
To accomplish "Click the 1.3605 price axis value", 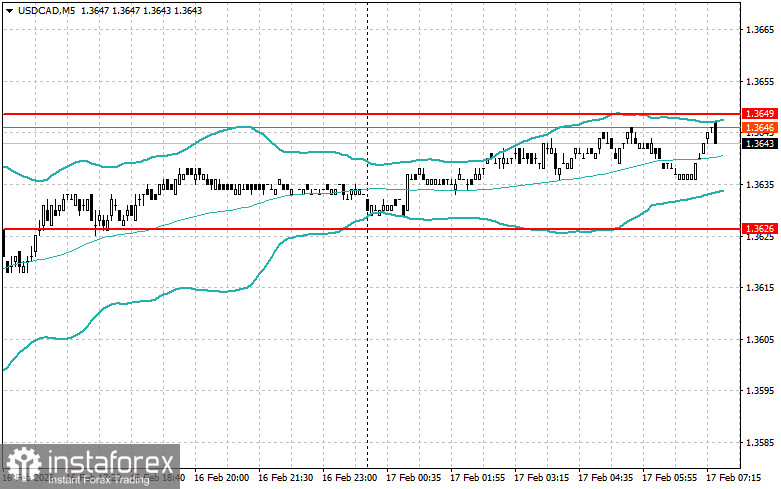I will [760, 340].
